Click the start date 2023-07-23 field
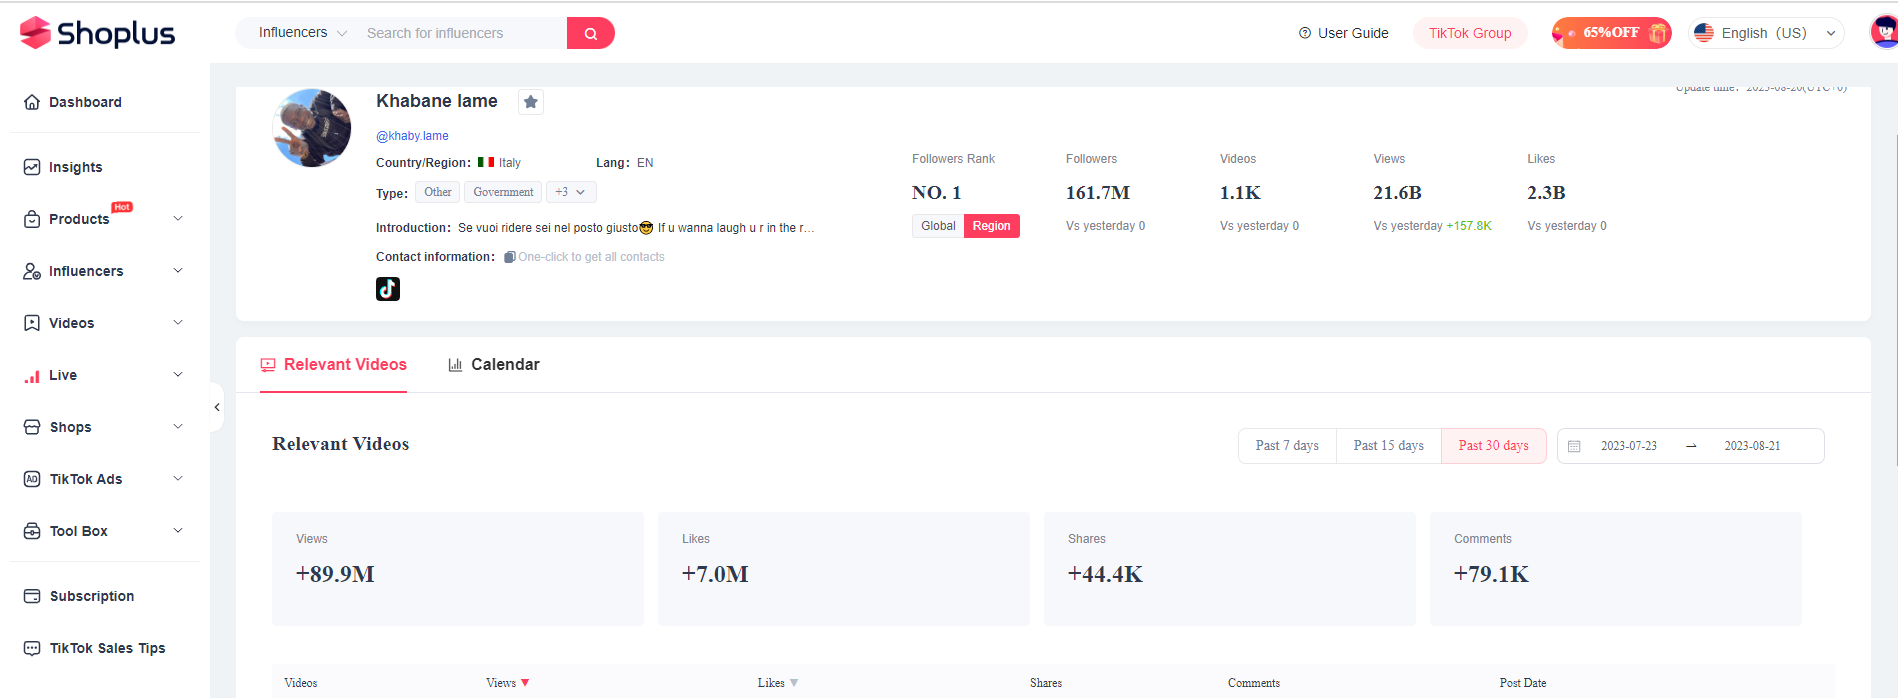This screenshot has height=698, width=1898. (x=1629, y=446)
